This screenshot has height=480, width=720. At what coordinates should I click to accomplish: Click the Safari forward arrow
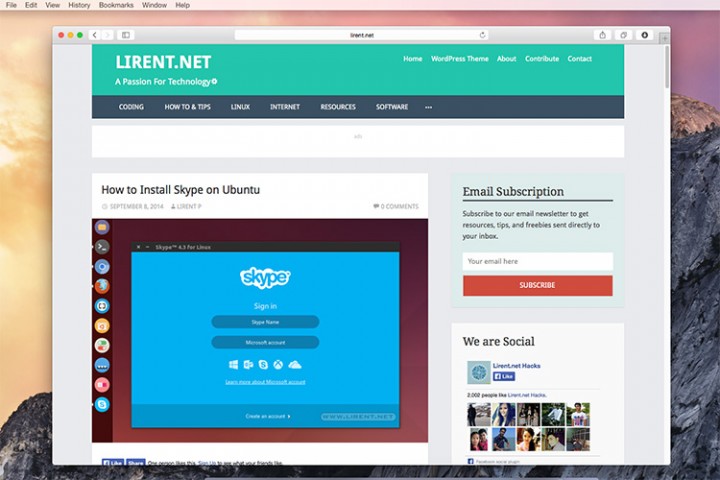107,35
